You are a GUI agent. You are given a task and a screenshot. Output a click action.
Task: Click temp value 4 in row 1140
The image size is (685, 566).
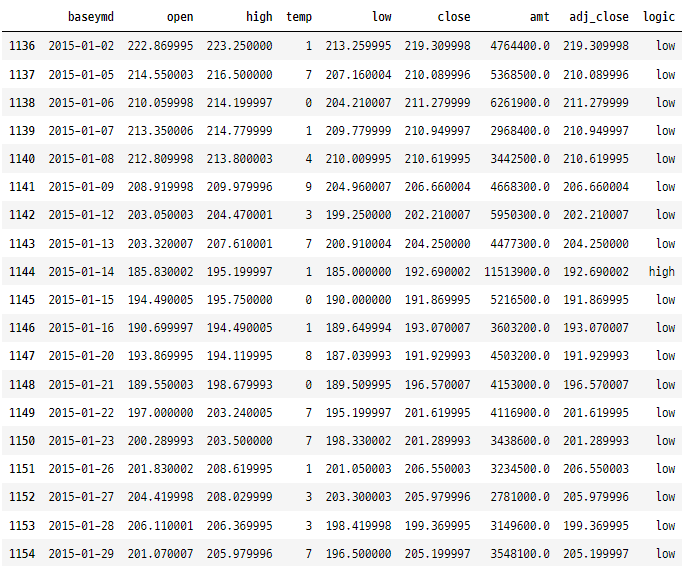click(308, 158)
